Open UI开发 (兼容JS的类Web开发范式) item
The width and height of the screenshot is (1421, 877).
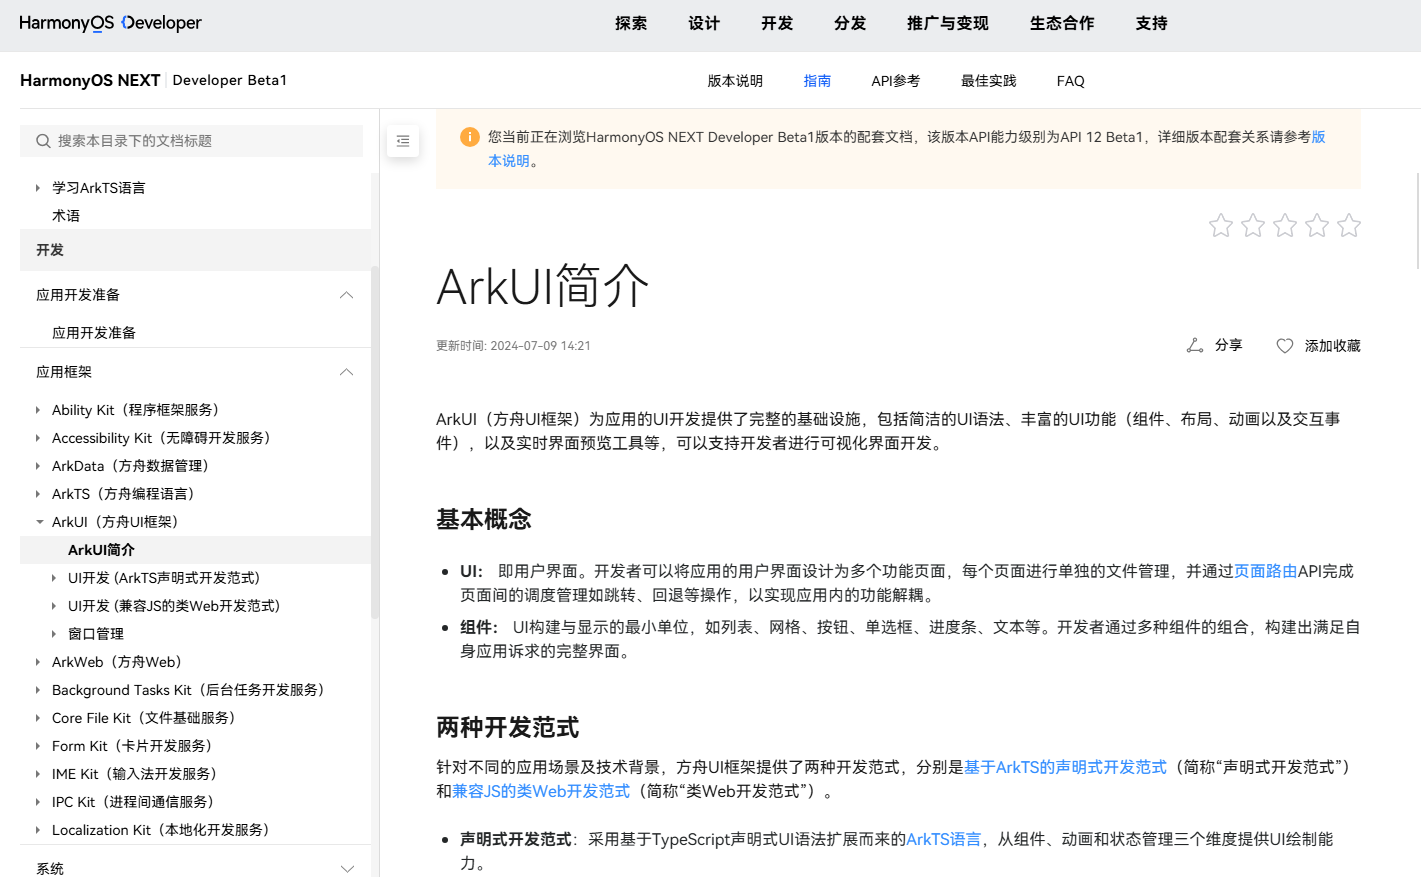click(x=174, y=606)
